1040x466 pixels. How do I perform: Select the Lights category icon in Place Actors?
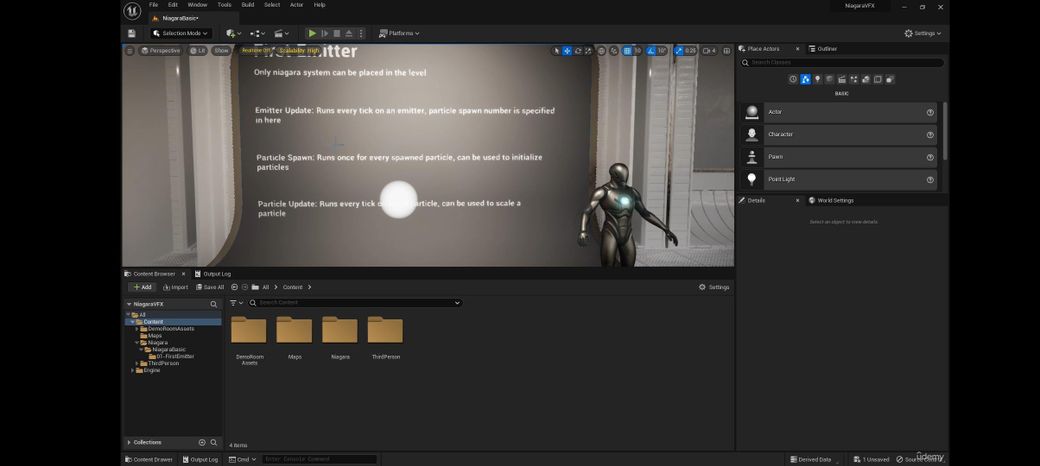tap(818, 79)
